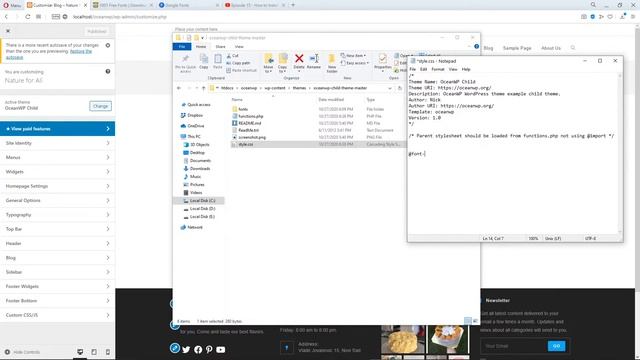640x360 pixels.
Task: Select Quick access in navigation pane
Action: coord(198,105)
